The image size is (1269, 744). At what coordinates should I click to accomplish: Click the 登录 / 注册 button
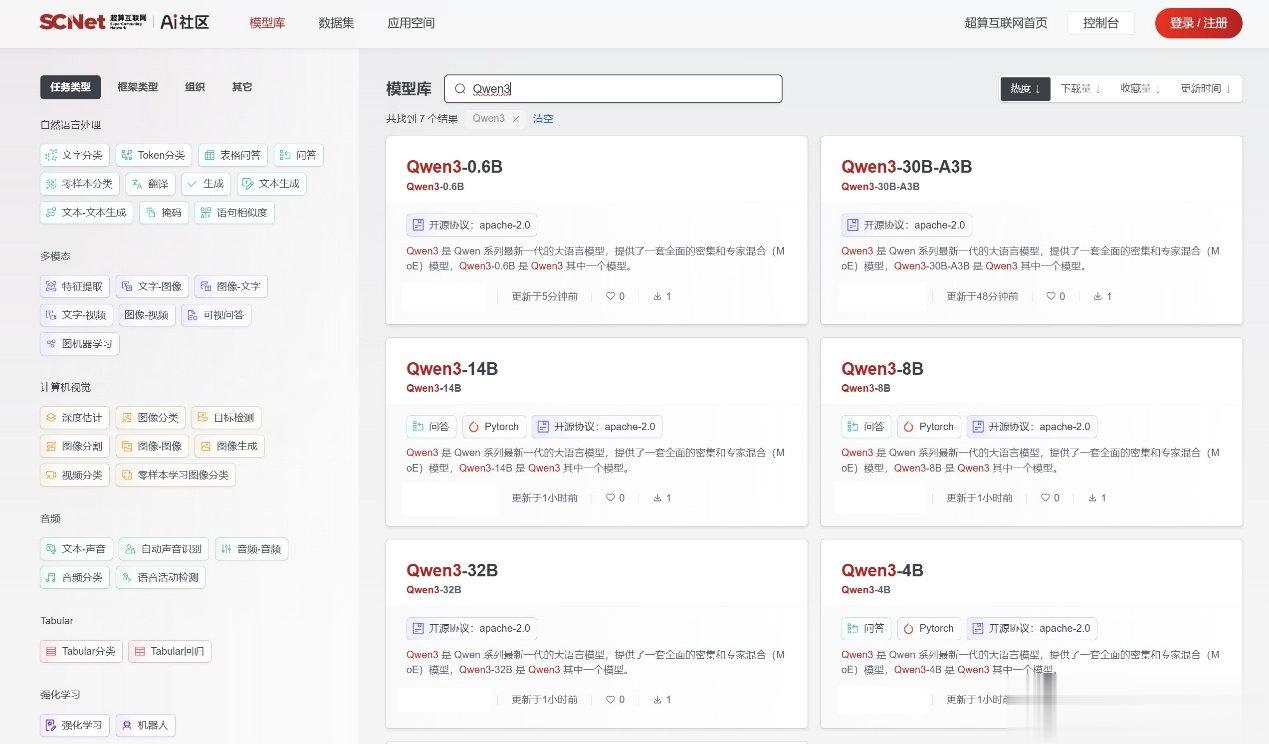pos(1198,23)
